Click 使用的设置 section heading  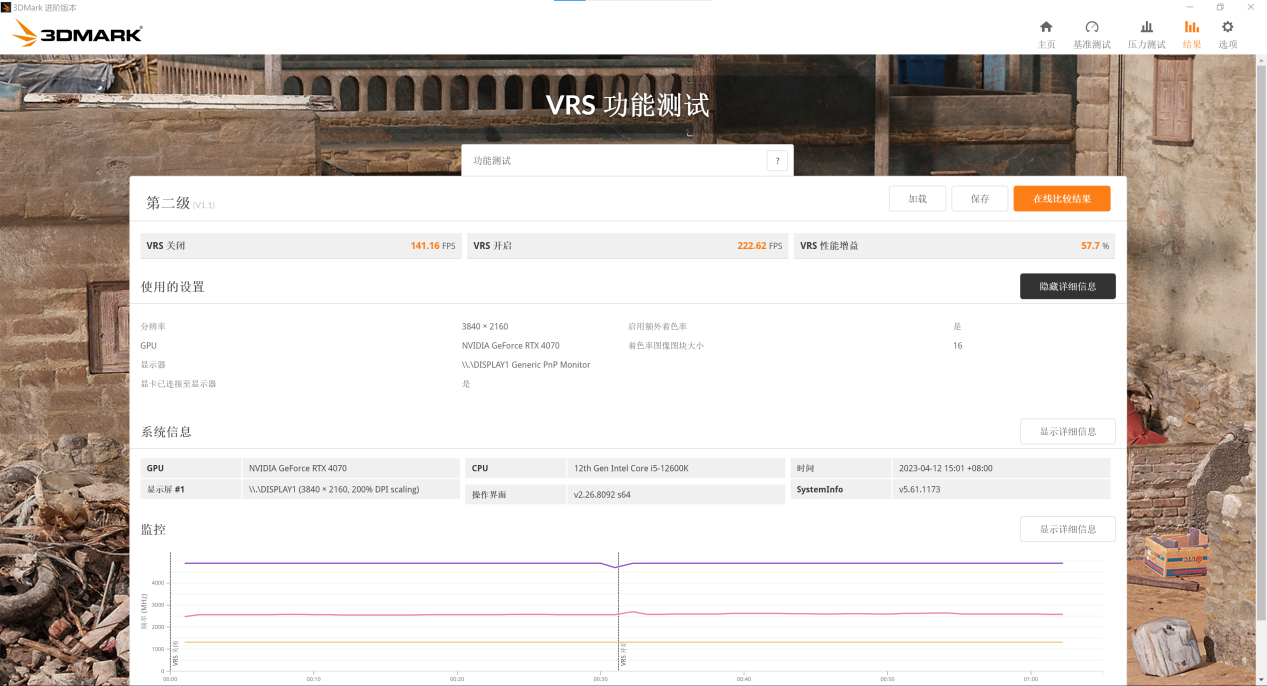tap(172, 287)
